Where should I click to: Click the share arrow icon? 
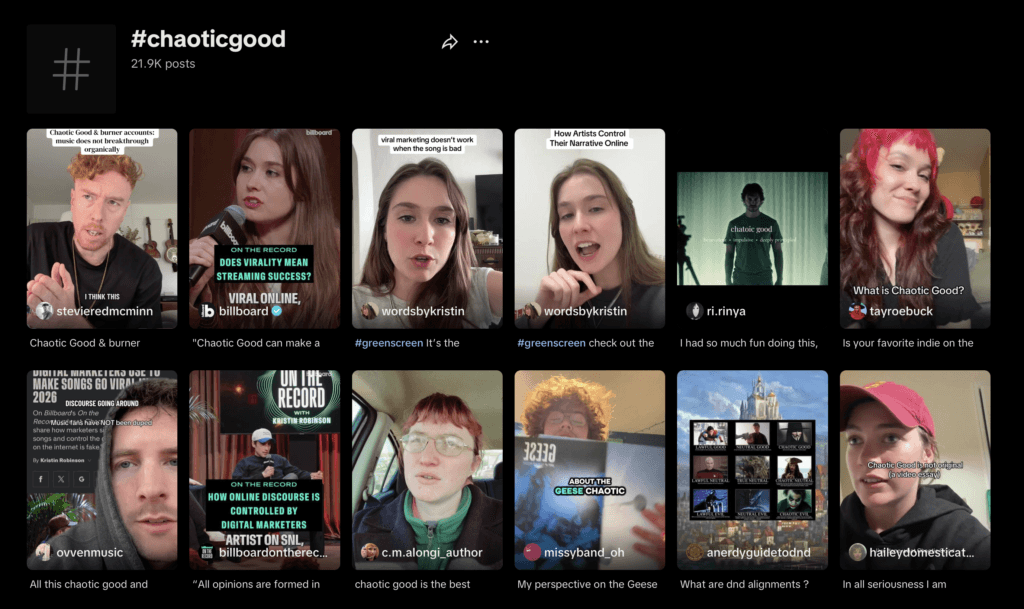click(x=449, y=42)
